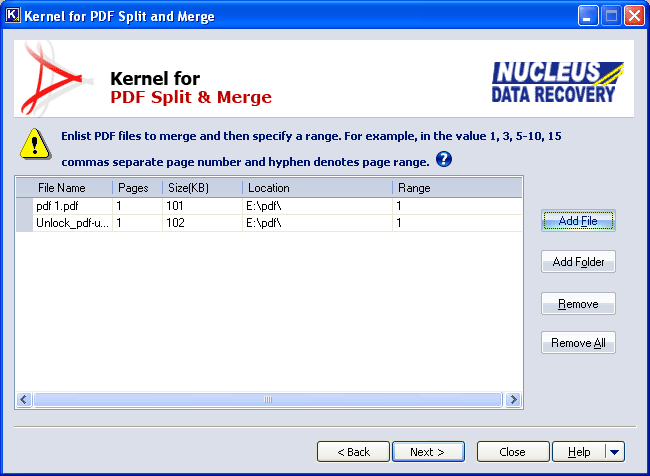
Task: Click the horizontal scrollbar right arrow
Action: (513, 399)
